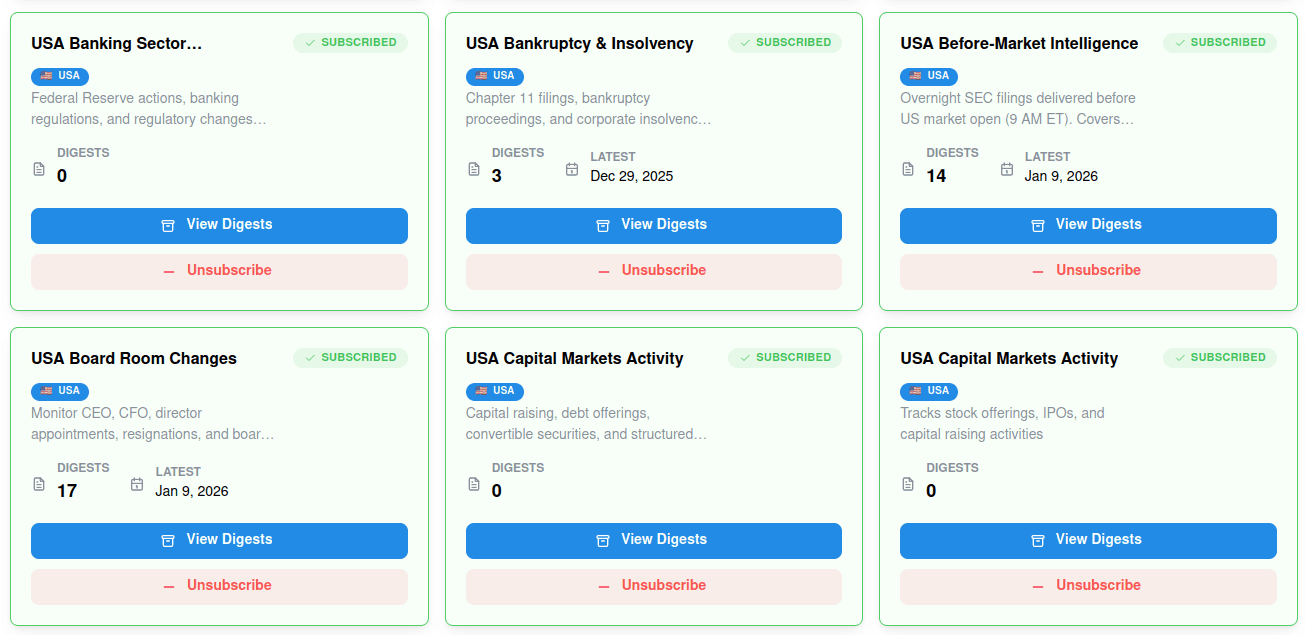Image resolution: width=1305 pixels, height=635 pixels.
Task: Click Subscribed badge on Board Room Changes card
Action: click(350, 358)
